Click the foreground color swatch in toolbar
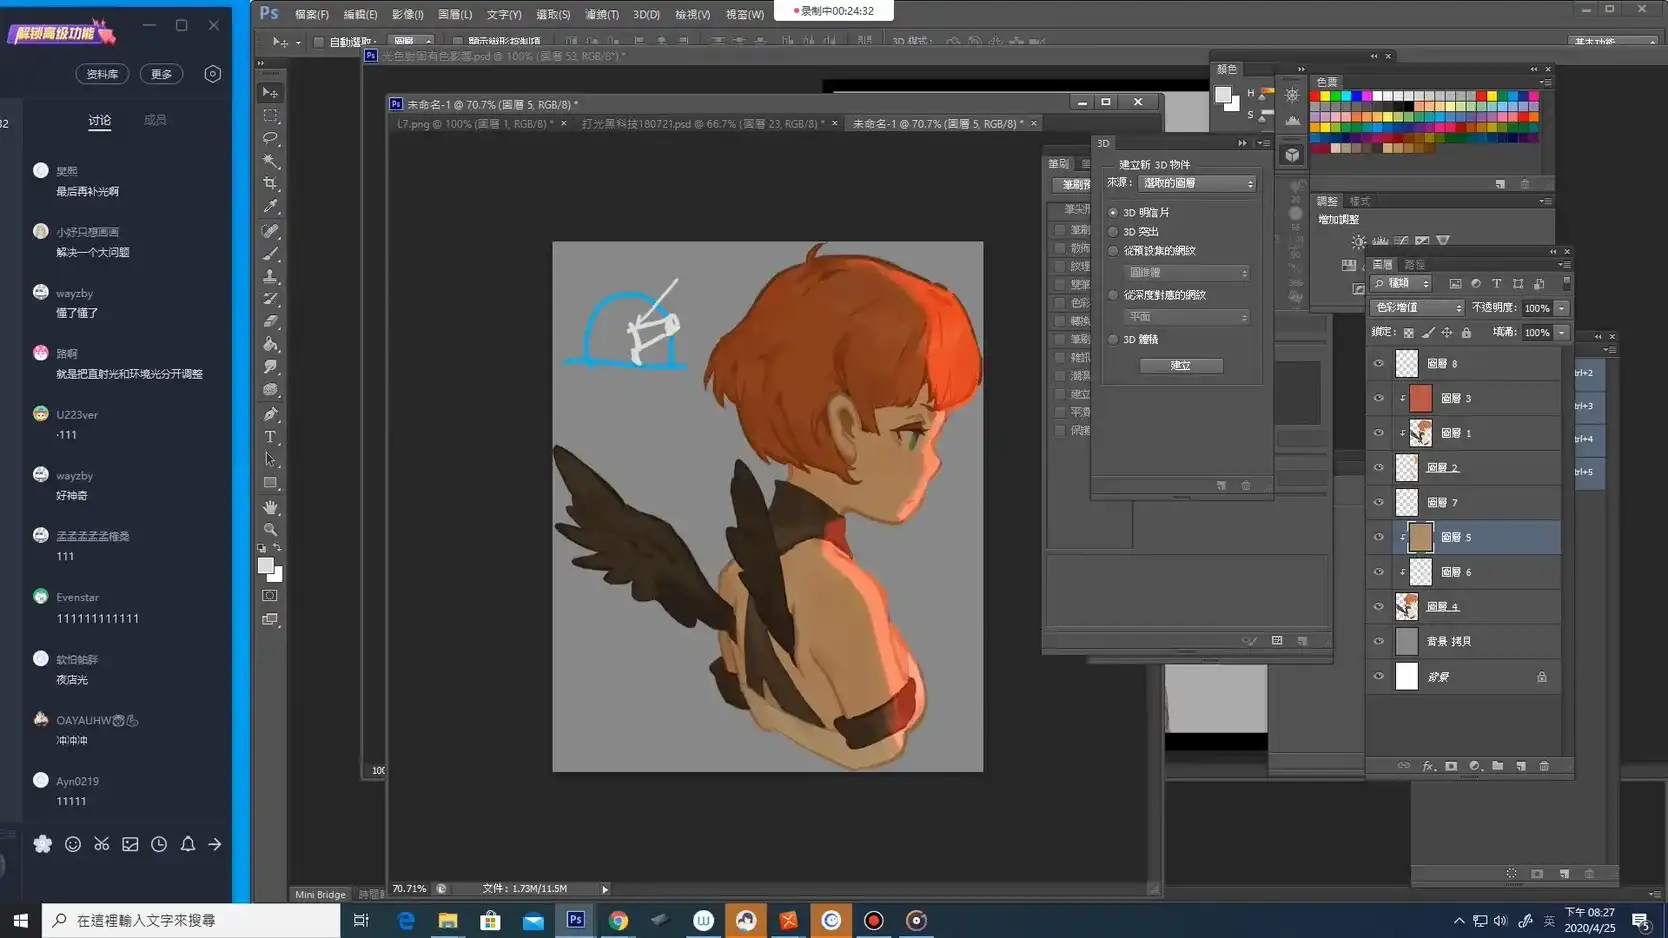 point(265,566)
